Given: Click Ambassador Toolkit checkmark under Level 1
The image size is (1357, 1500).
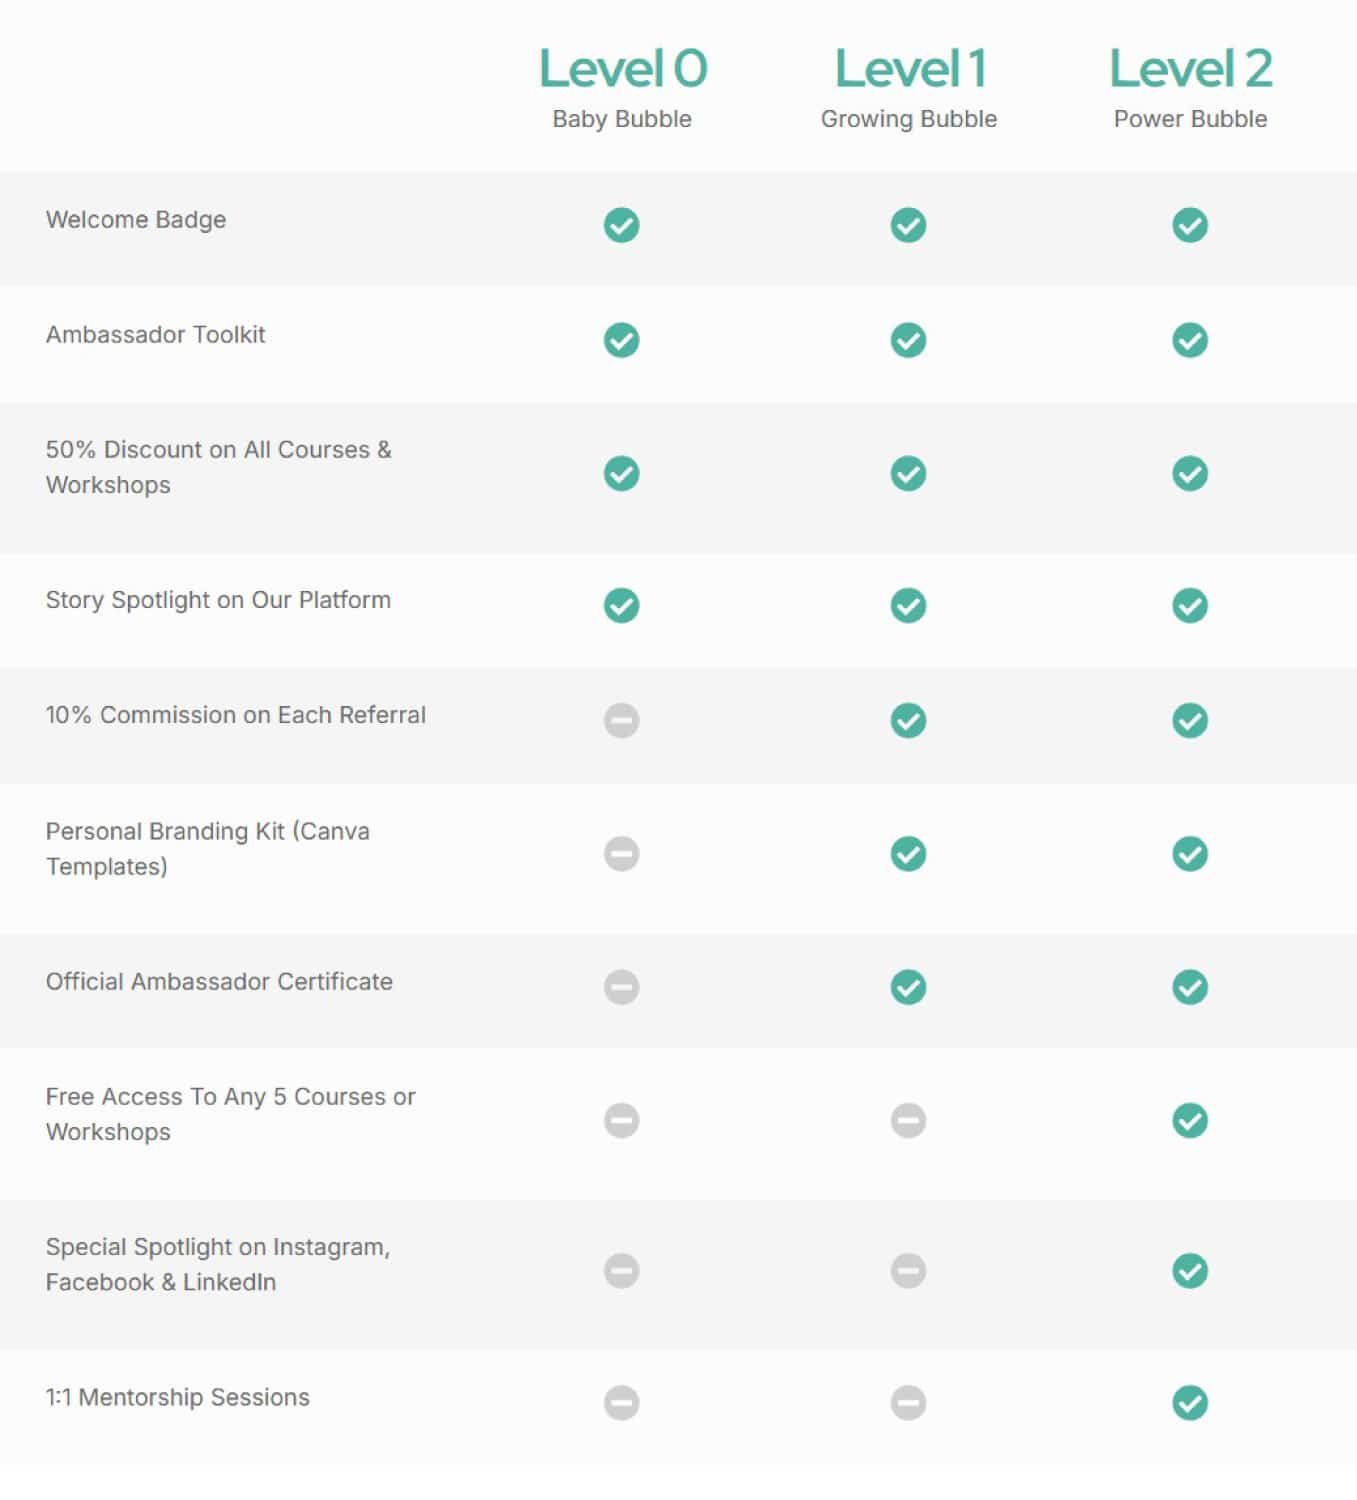Looking at the screenshot, I should [908, 340].
